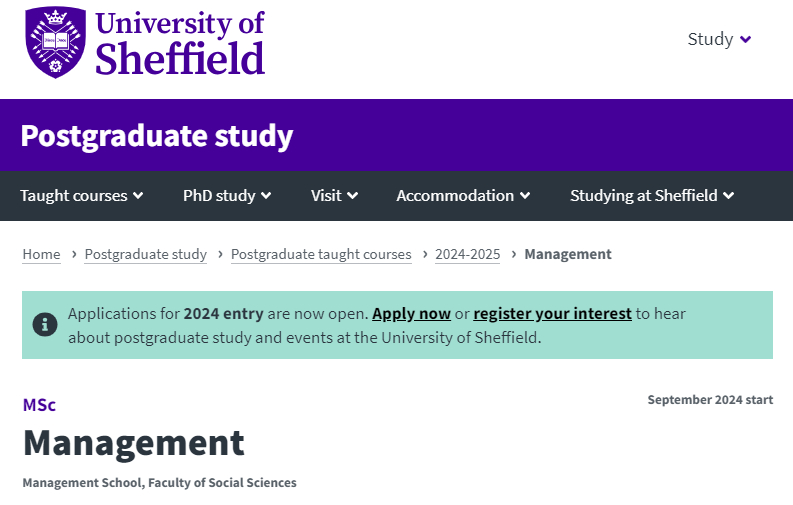793x505 pixels.
Task: Go to Home in the breadcrumb
Action: click(x=41, y=254)
